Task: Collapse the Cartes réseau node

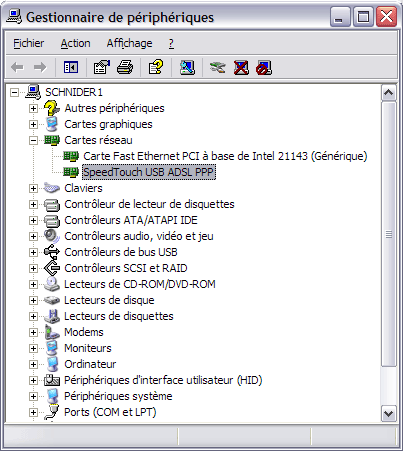Action: [33, 140]
